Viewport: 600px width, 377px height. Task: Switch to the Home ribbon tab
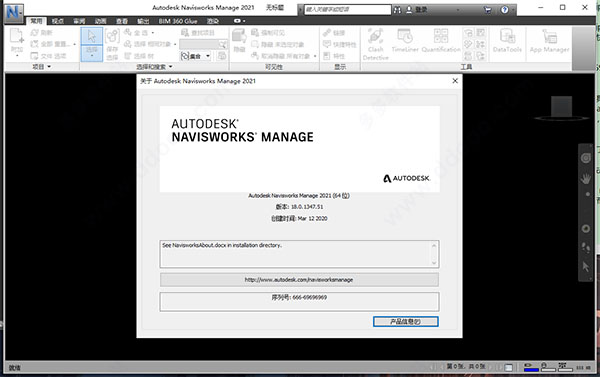click(37, 21)
